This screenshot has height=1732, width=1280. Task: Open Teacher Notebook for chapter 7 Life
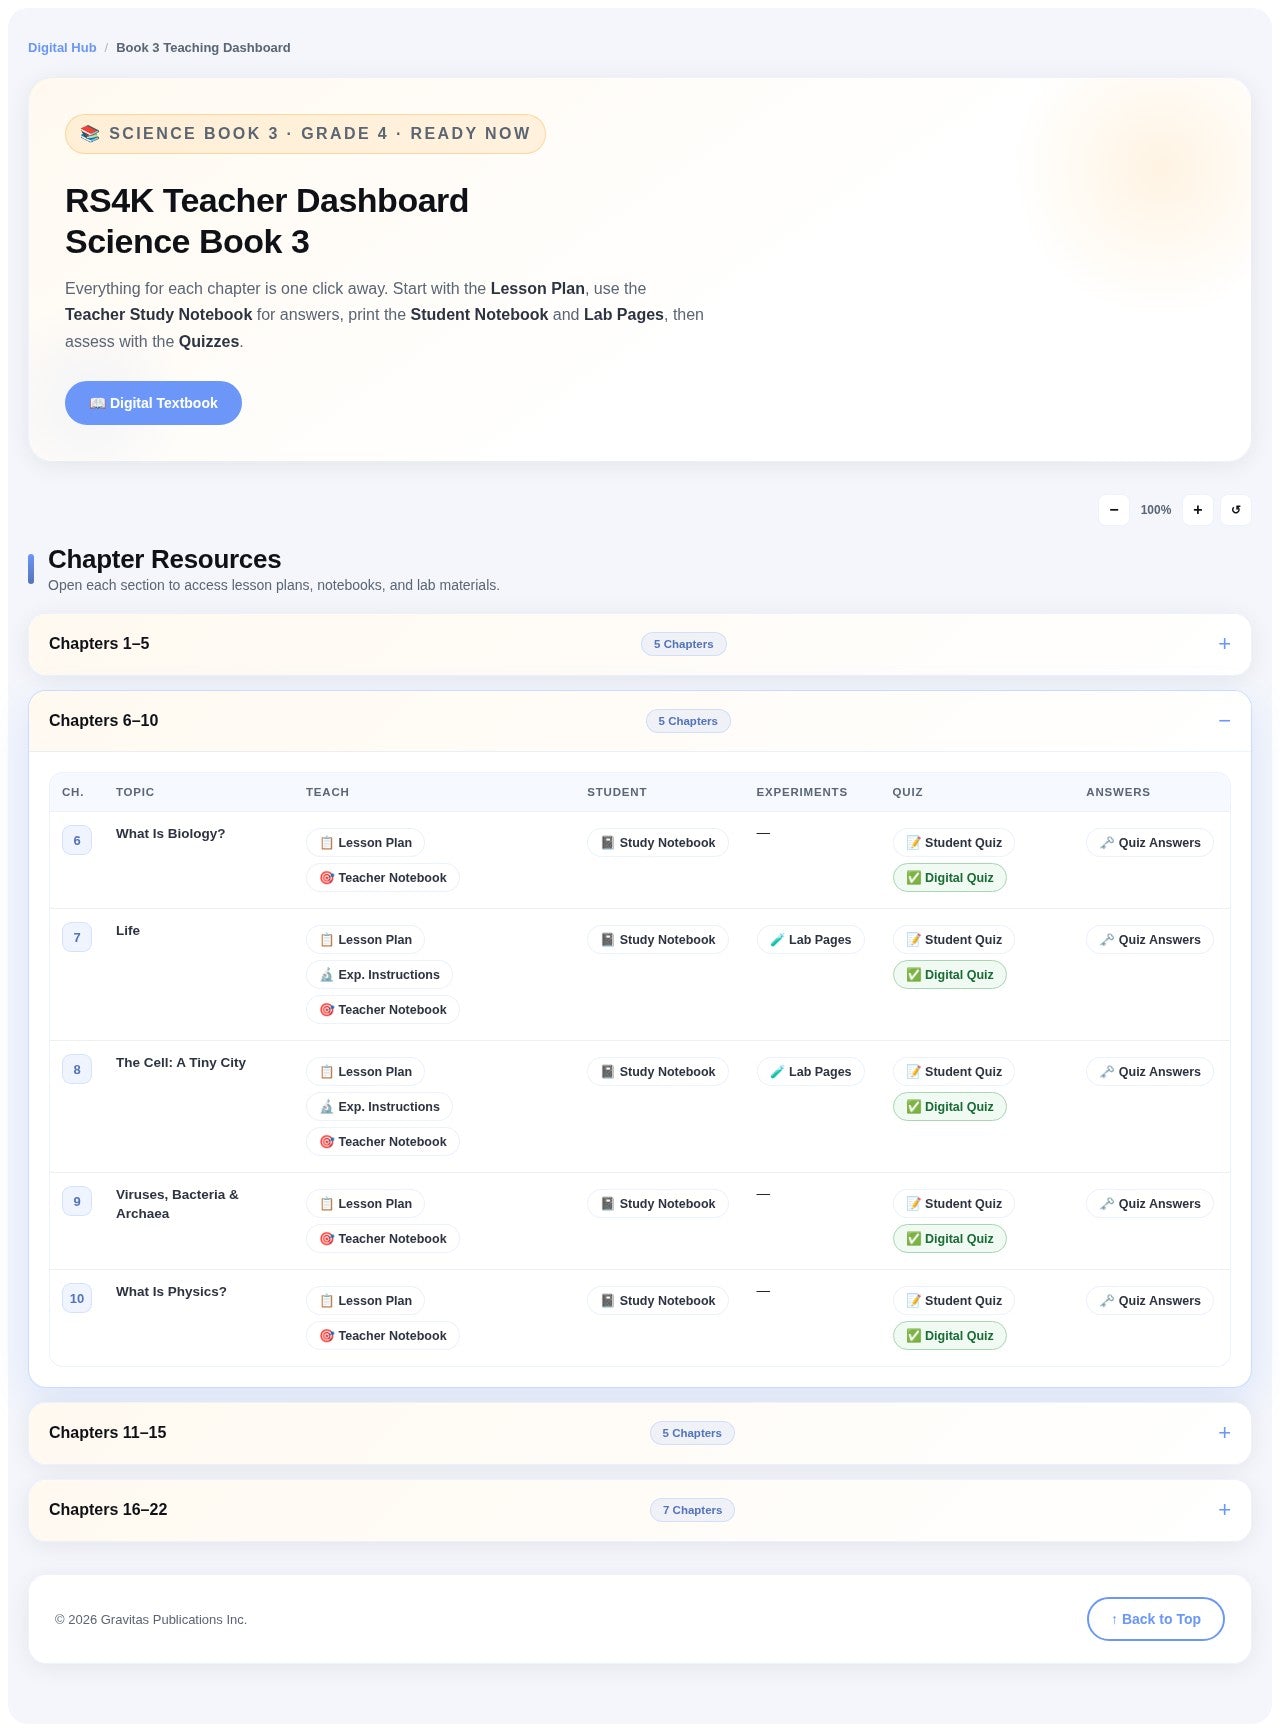click(383, 1010)
